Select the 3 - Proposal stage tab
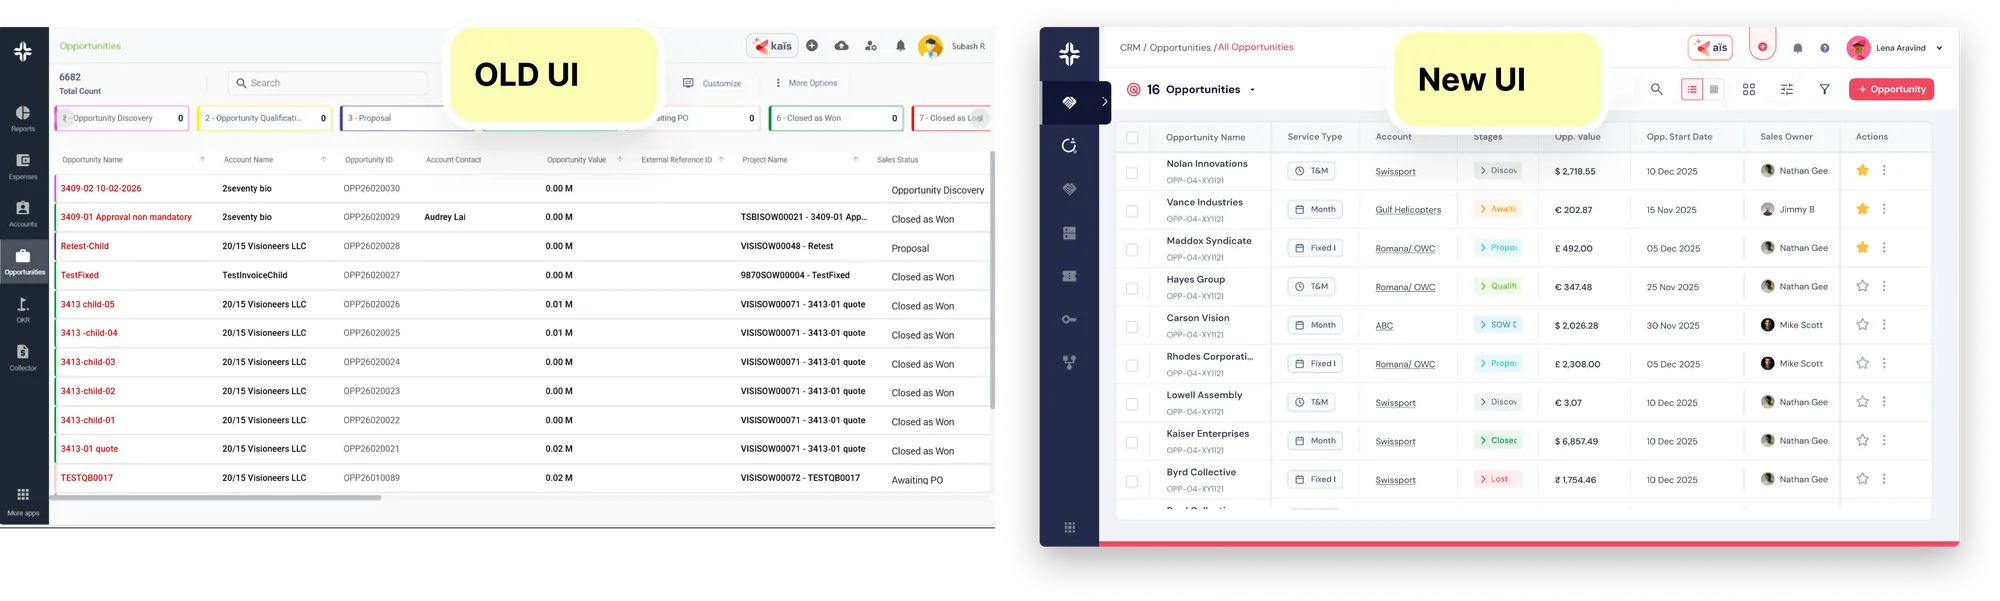Image resolution: width=2000 pixels, height=601 pixels. [394, 118]
